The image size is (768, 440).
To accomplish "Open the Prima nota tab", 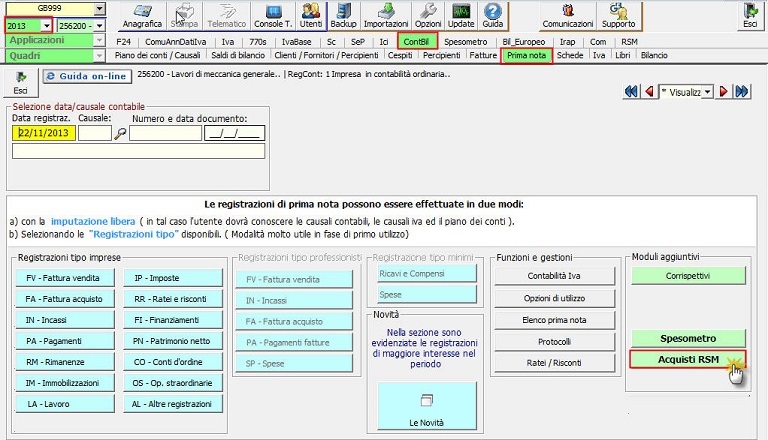I will (527, 55).
